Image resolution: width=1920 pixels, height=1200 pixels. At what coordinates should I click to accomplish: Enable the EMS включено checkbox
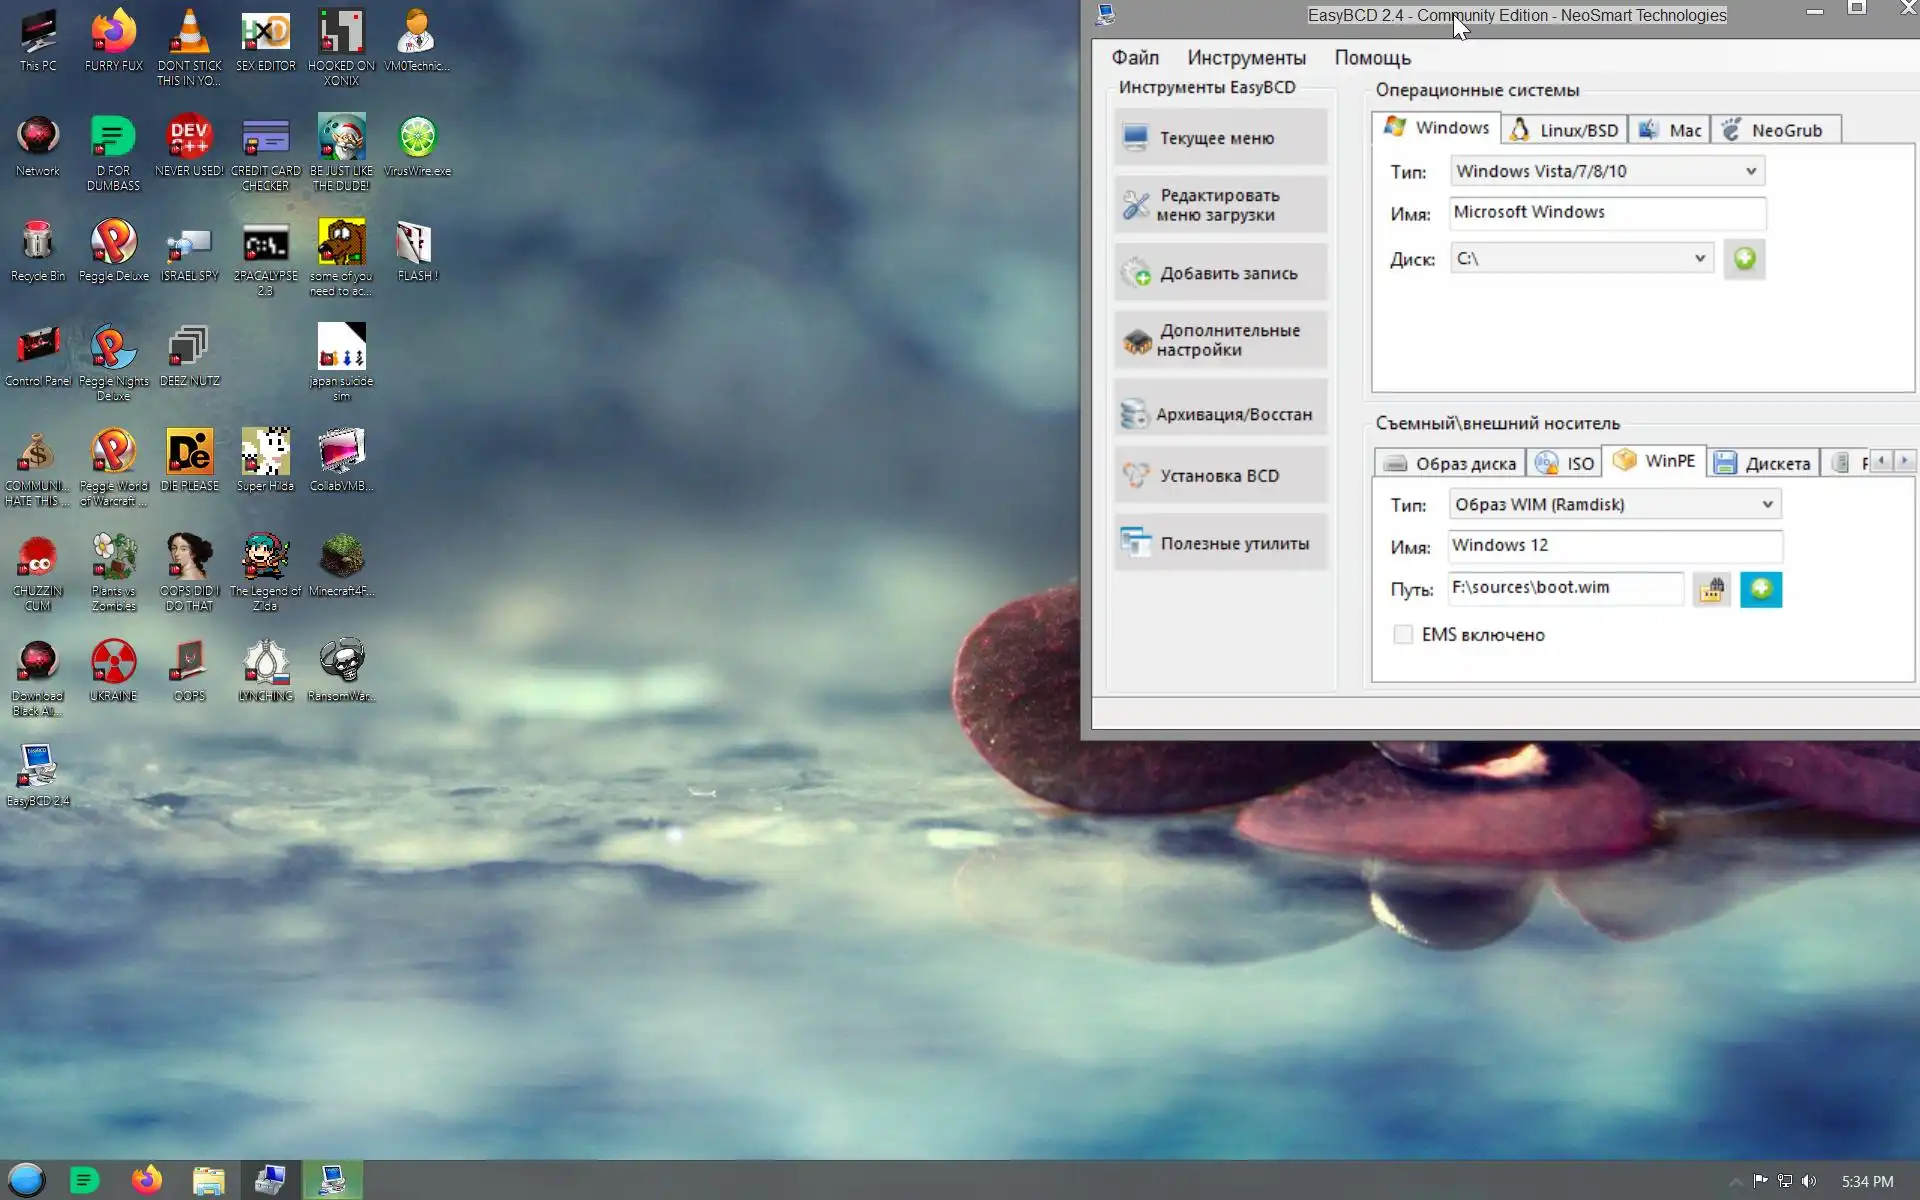coord(1403,635)
